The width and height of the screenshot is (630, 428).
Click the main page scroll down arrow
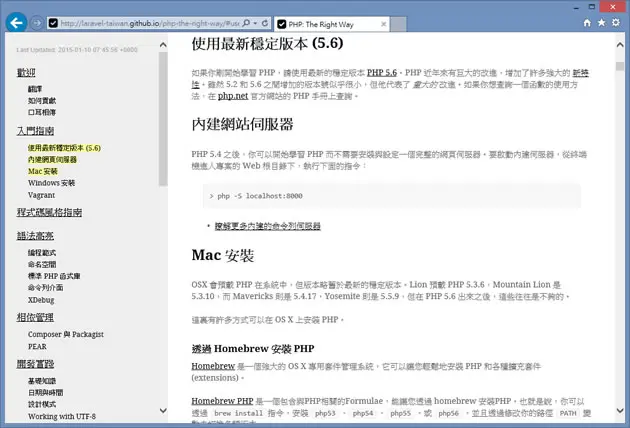tap(620, 410)
